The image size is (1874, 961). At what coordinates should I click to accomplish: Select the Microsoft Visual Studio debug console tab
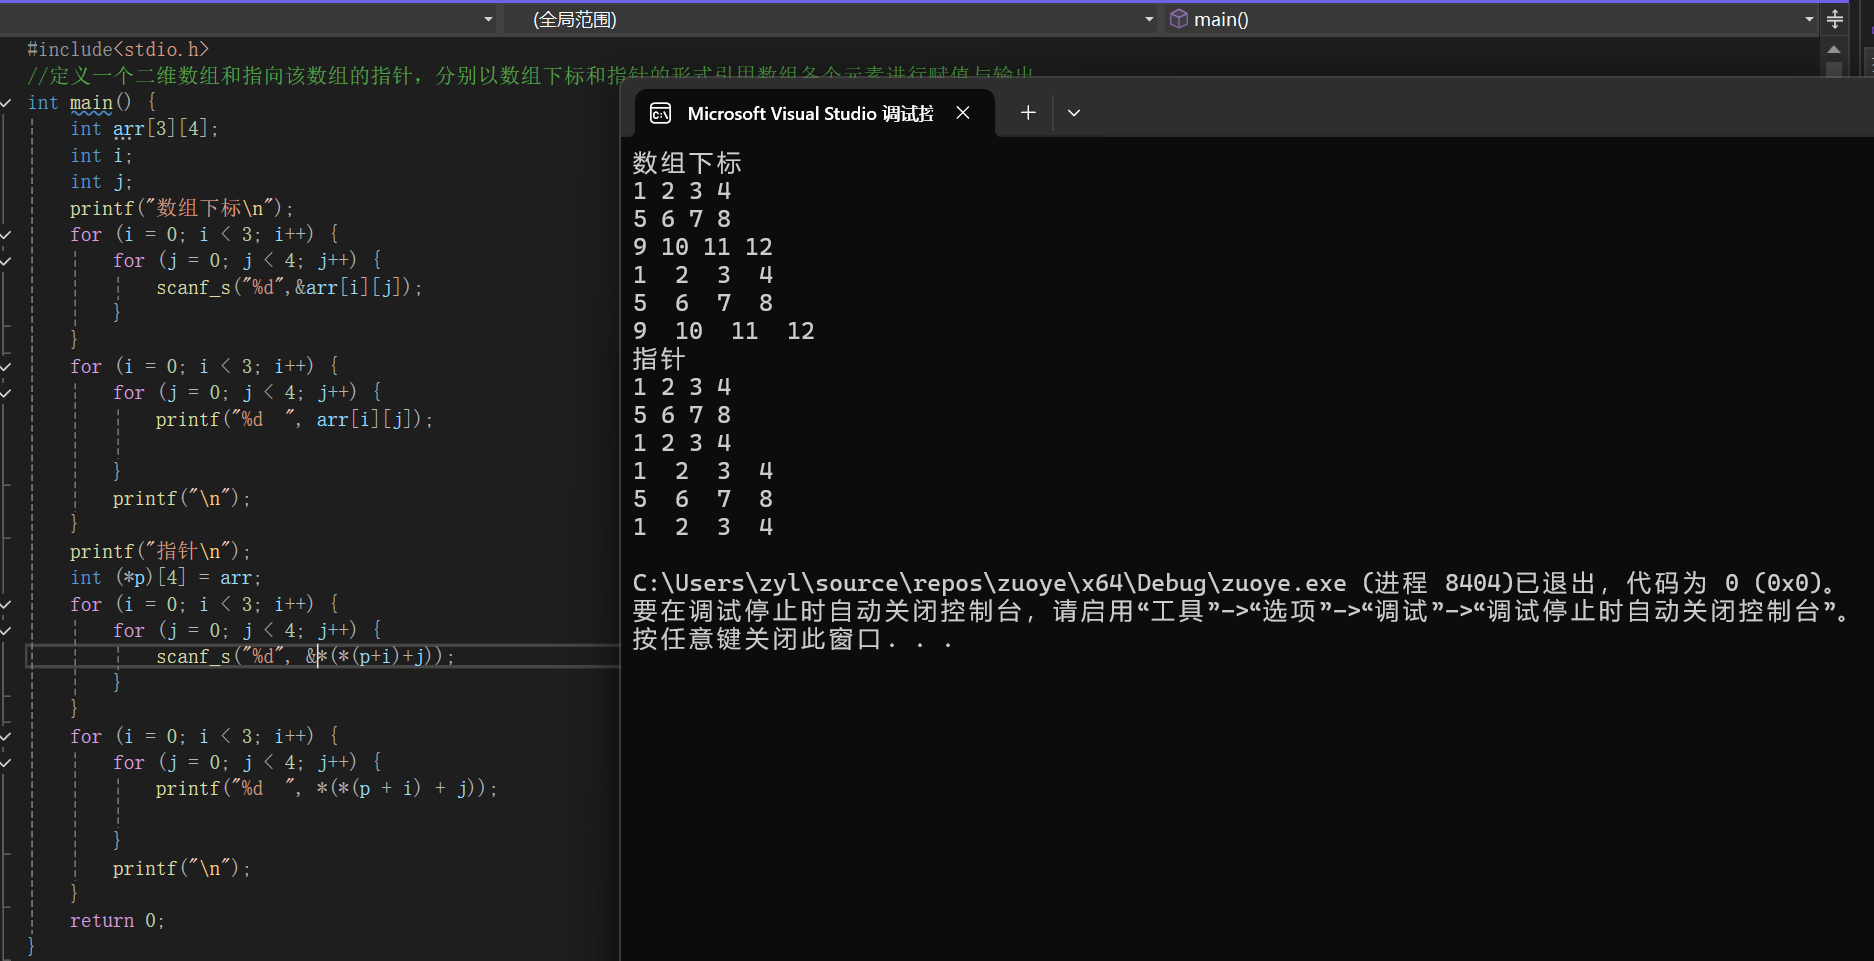point(815,113)
